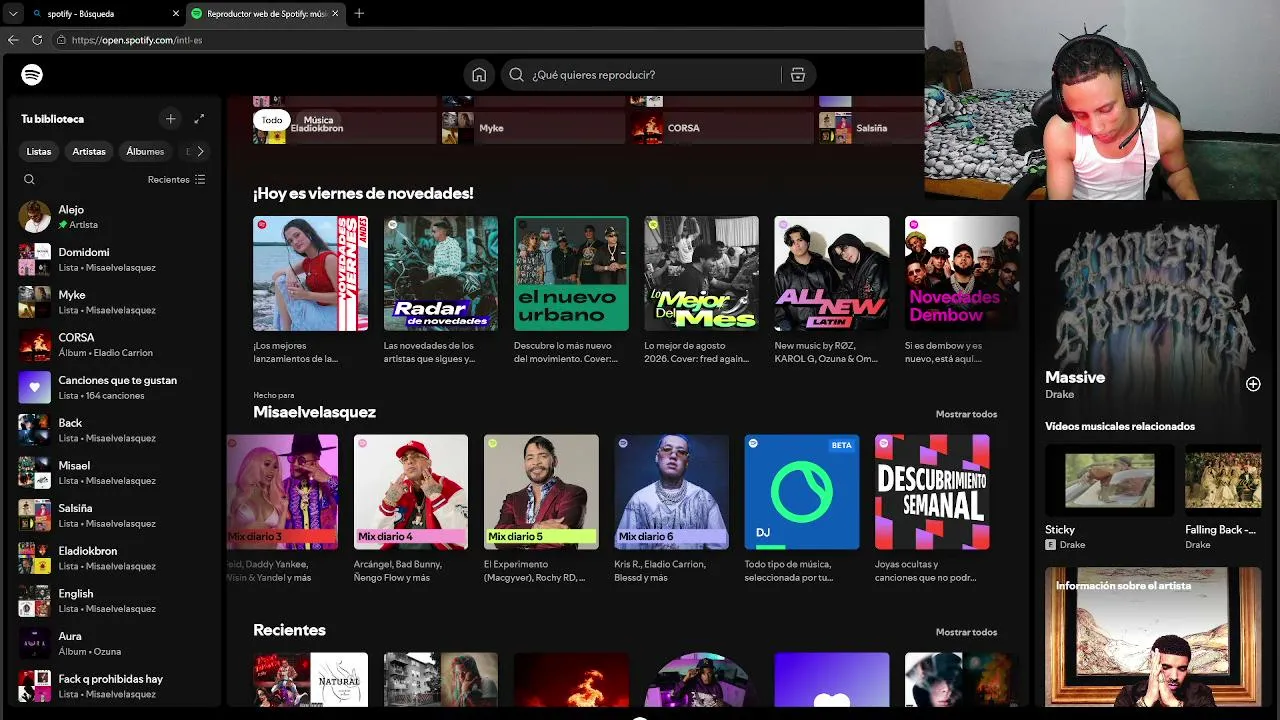This screenshot has width=1280, height=720.
Task: Open Mix diario 6 cover
Action: click(671, 492)
